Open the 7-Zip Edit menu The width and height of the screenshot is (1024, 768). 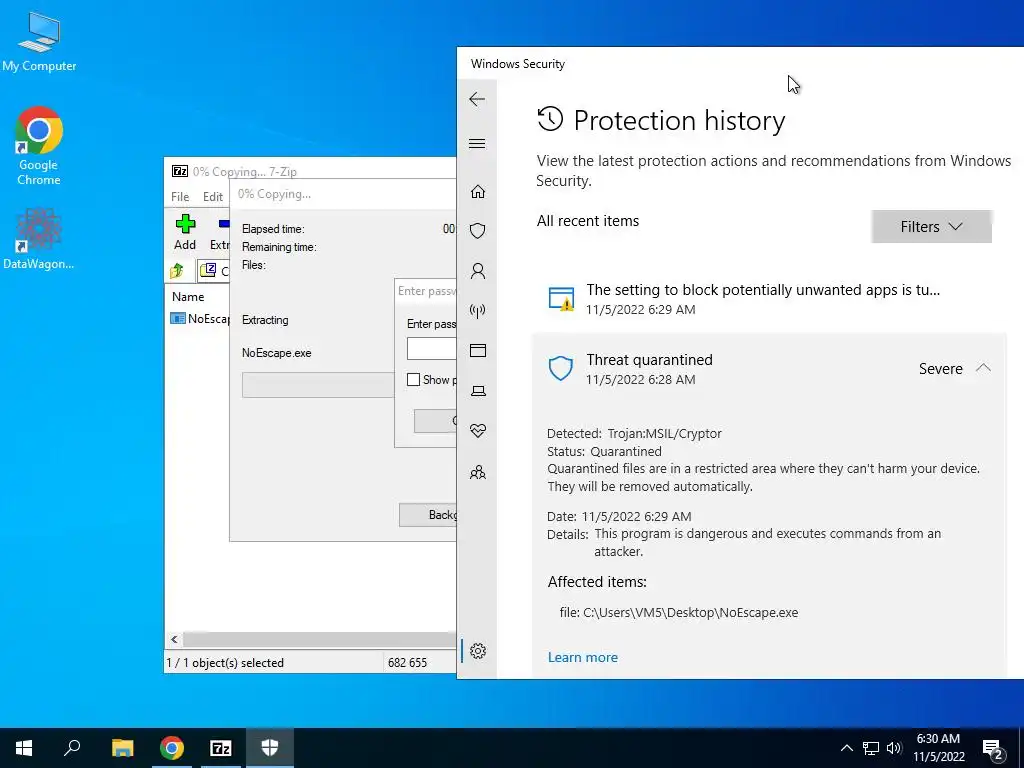[213, 197]
